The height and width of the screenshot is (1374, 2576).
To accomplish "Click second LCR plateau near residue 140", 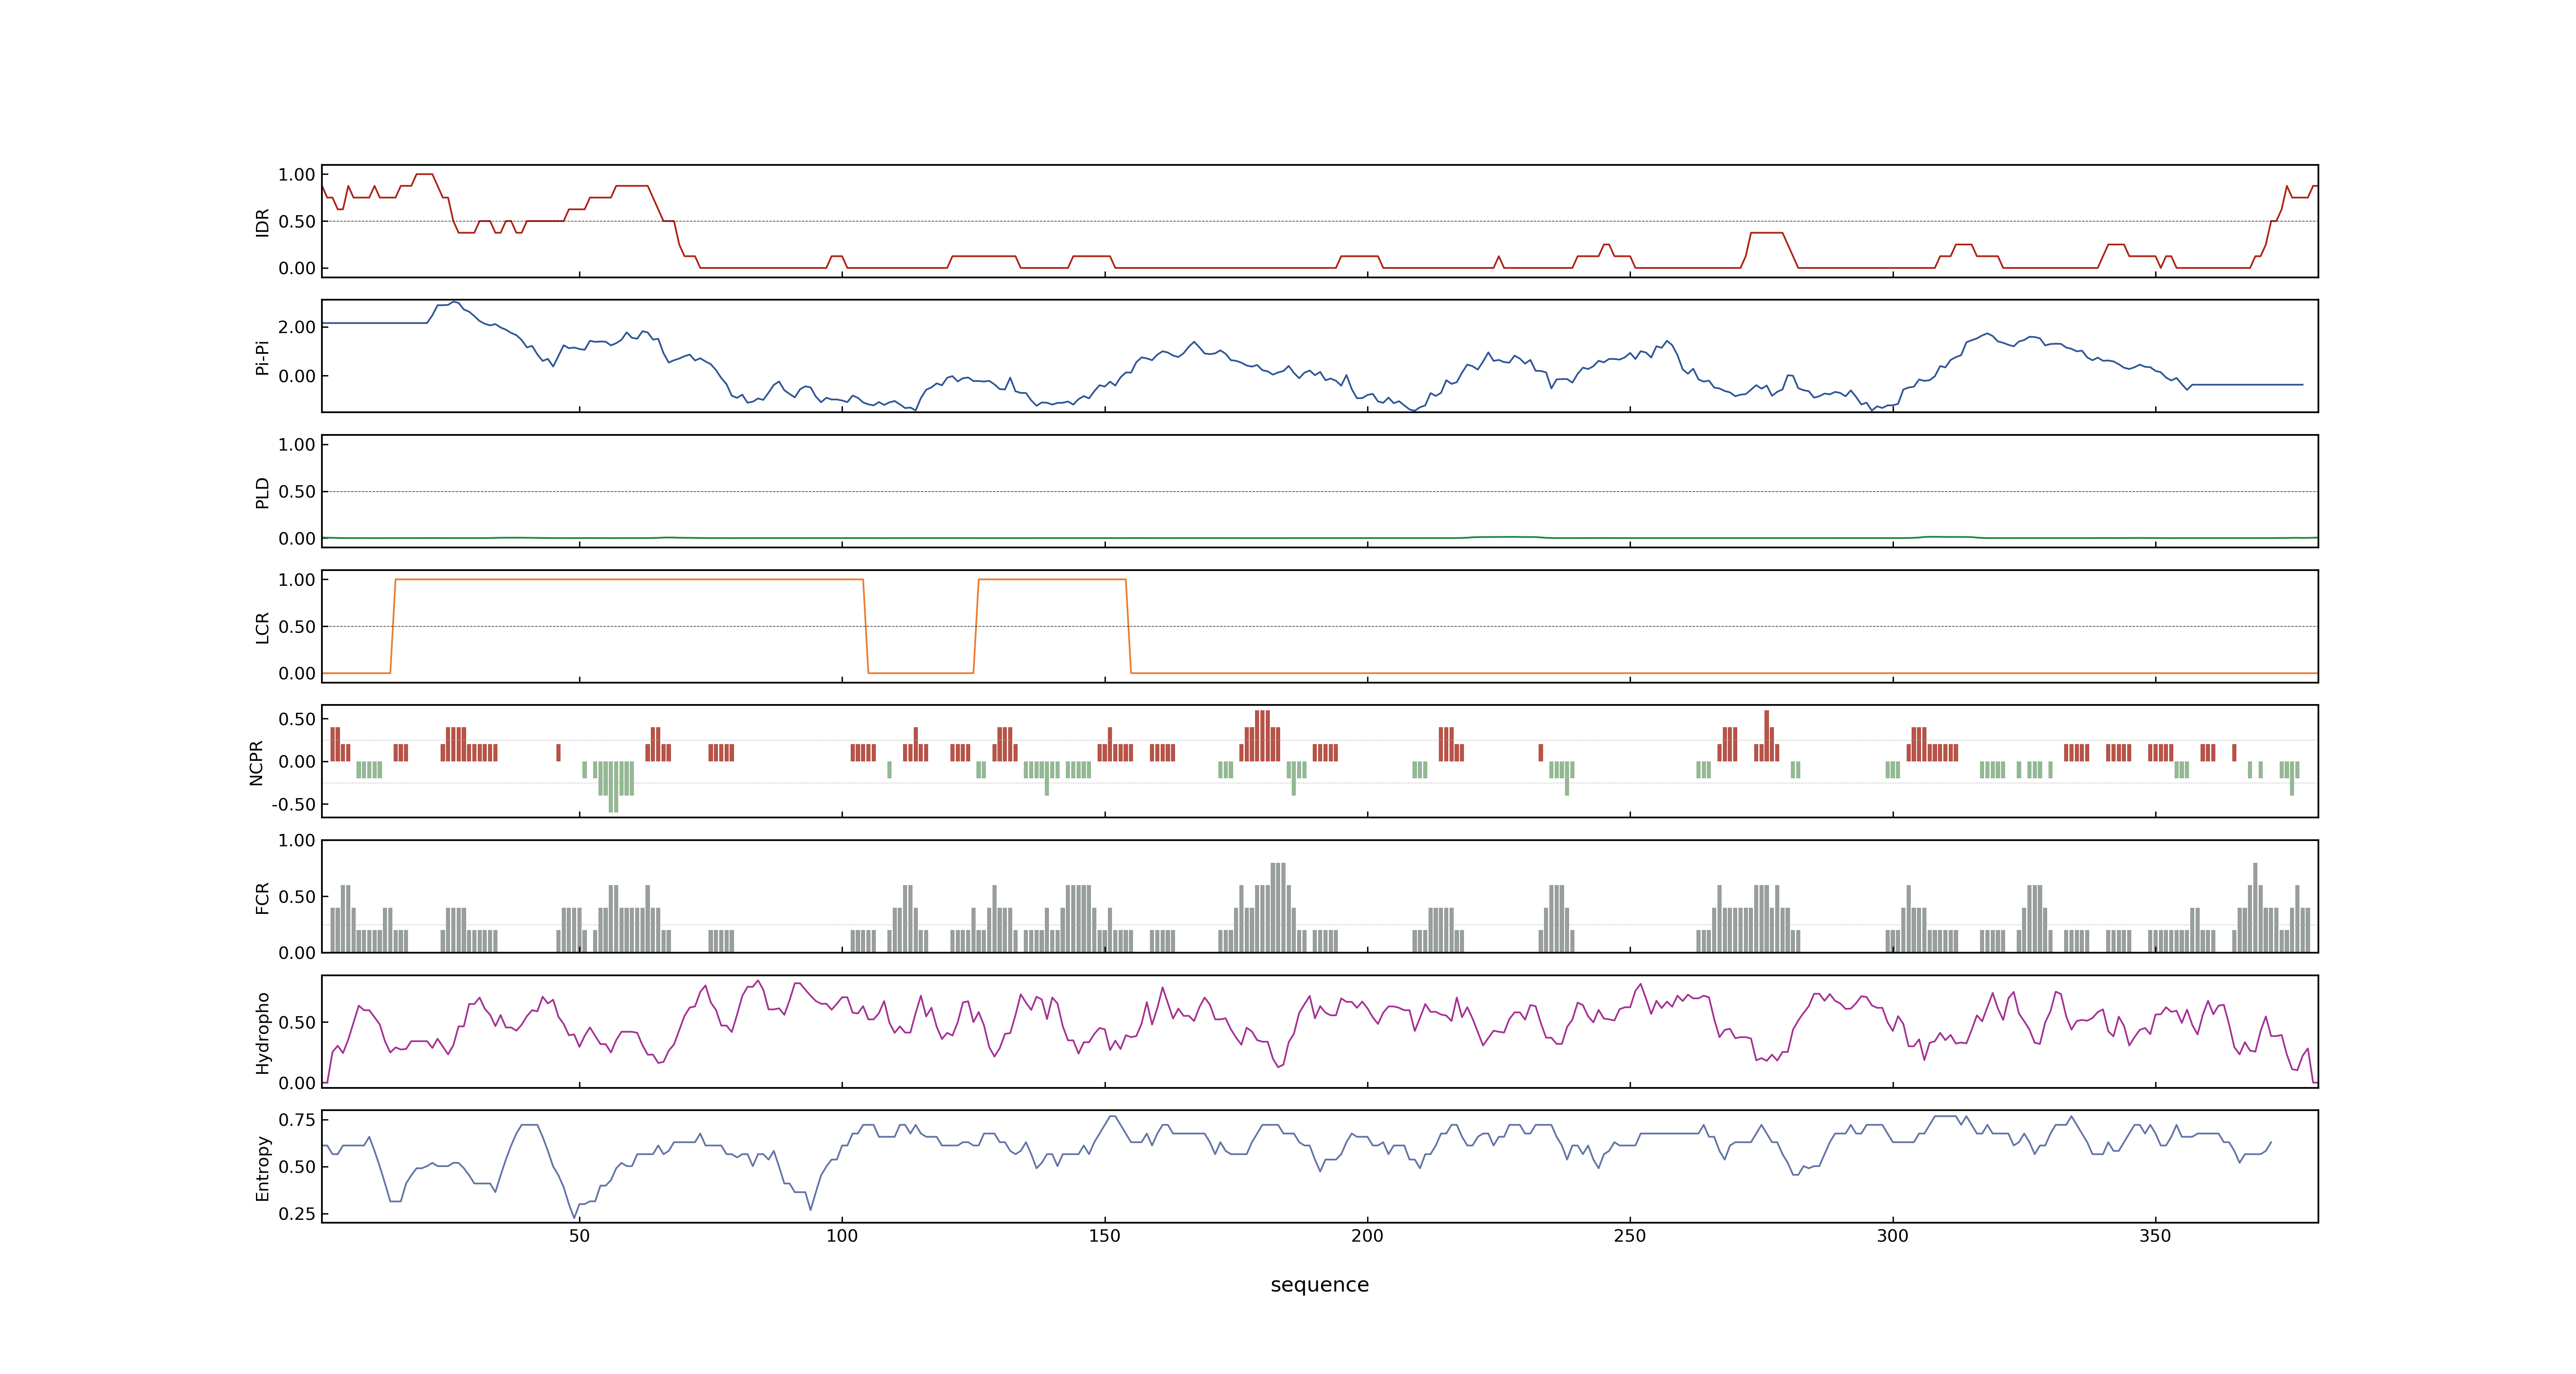I will coord(1052,579).
